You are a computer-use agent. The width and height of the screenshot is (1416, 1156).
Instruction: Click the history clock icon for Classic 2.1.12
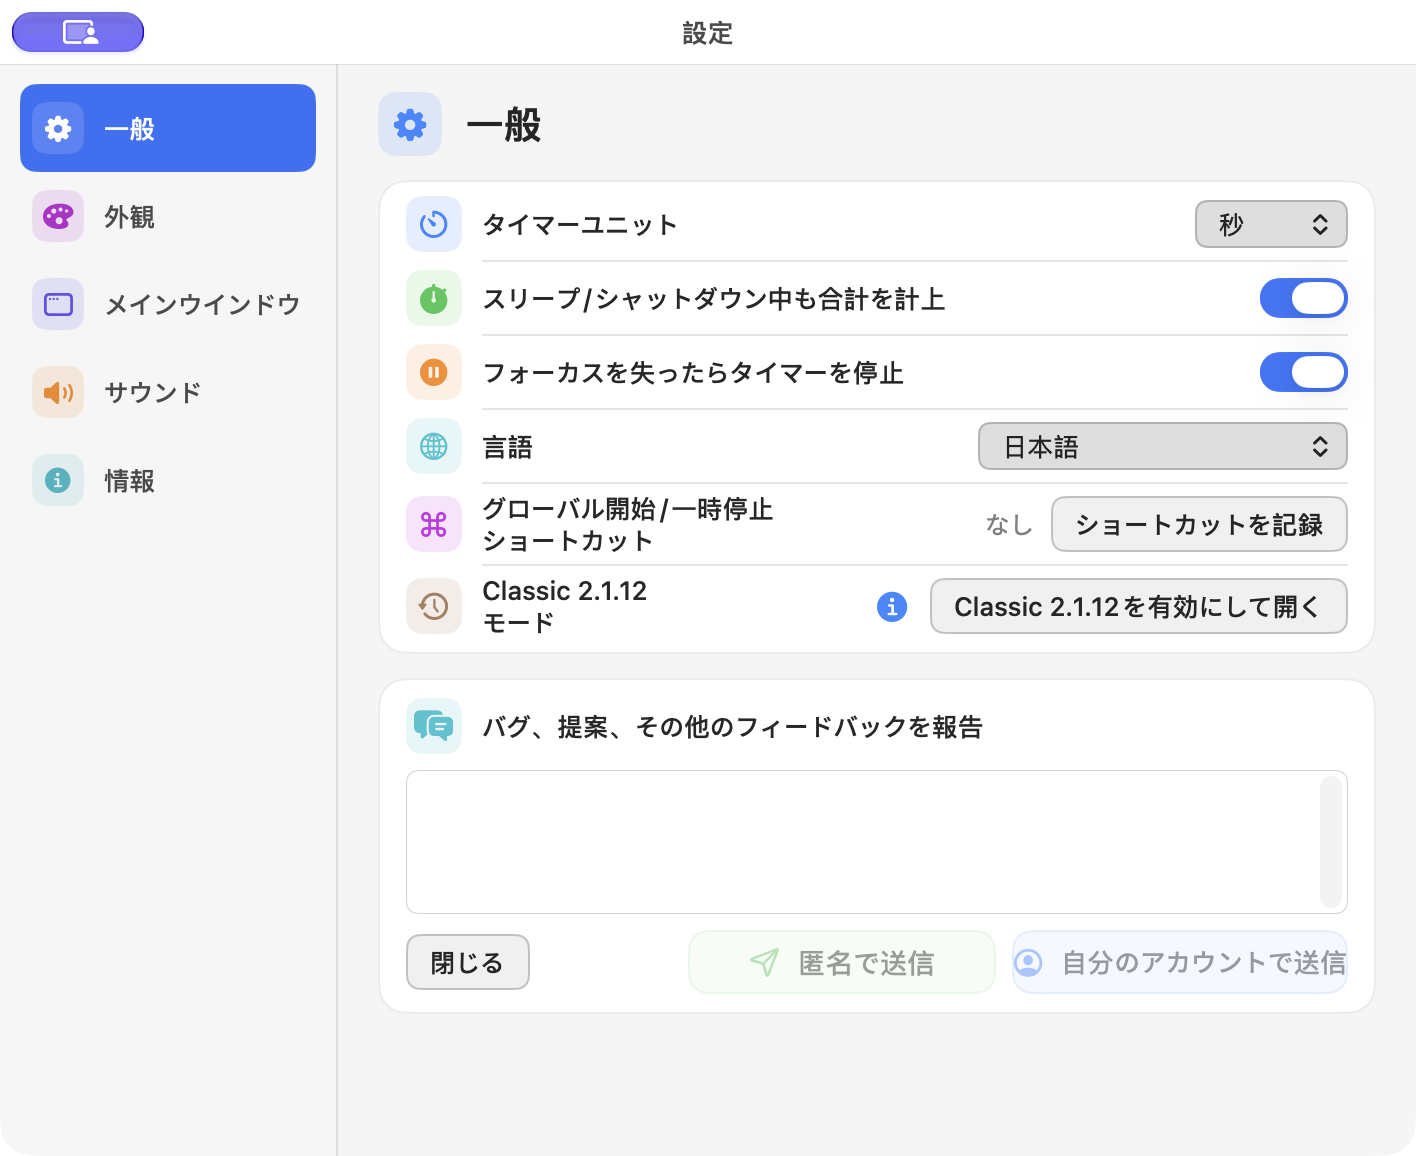(x=434, y=606)
